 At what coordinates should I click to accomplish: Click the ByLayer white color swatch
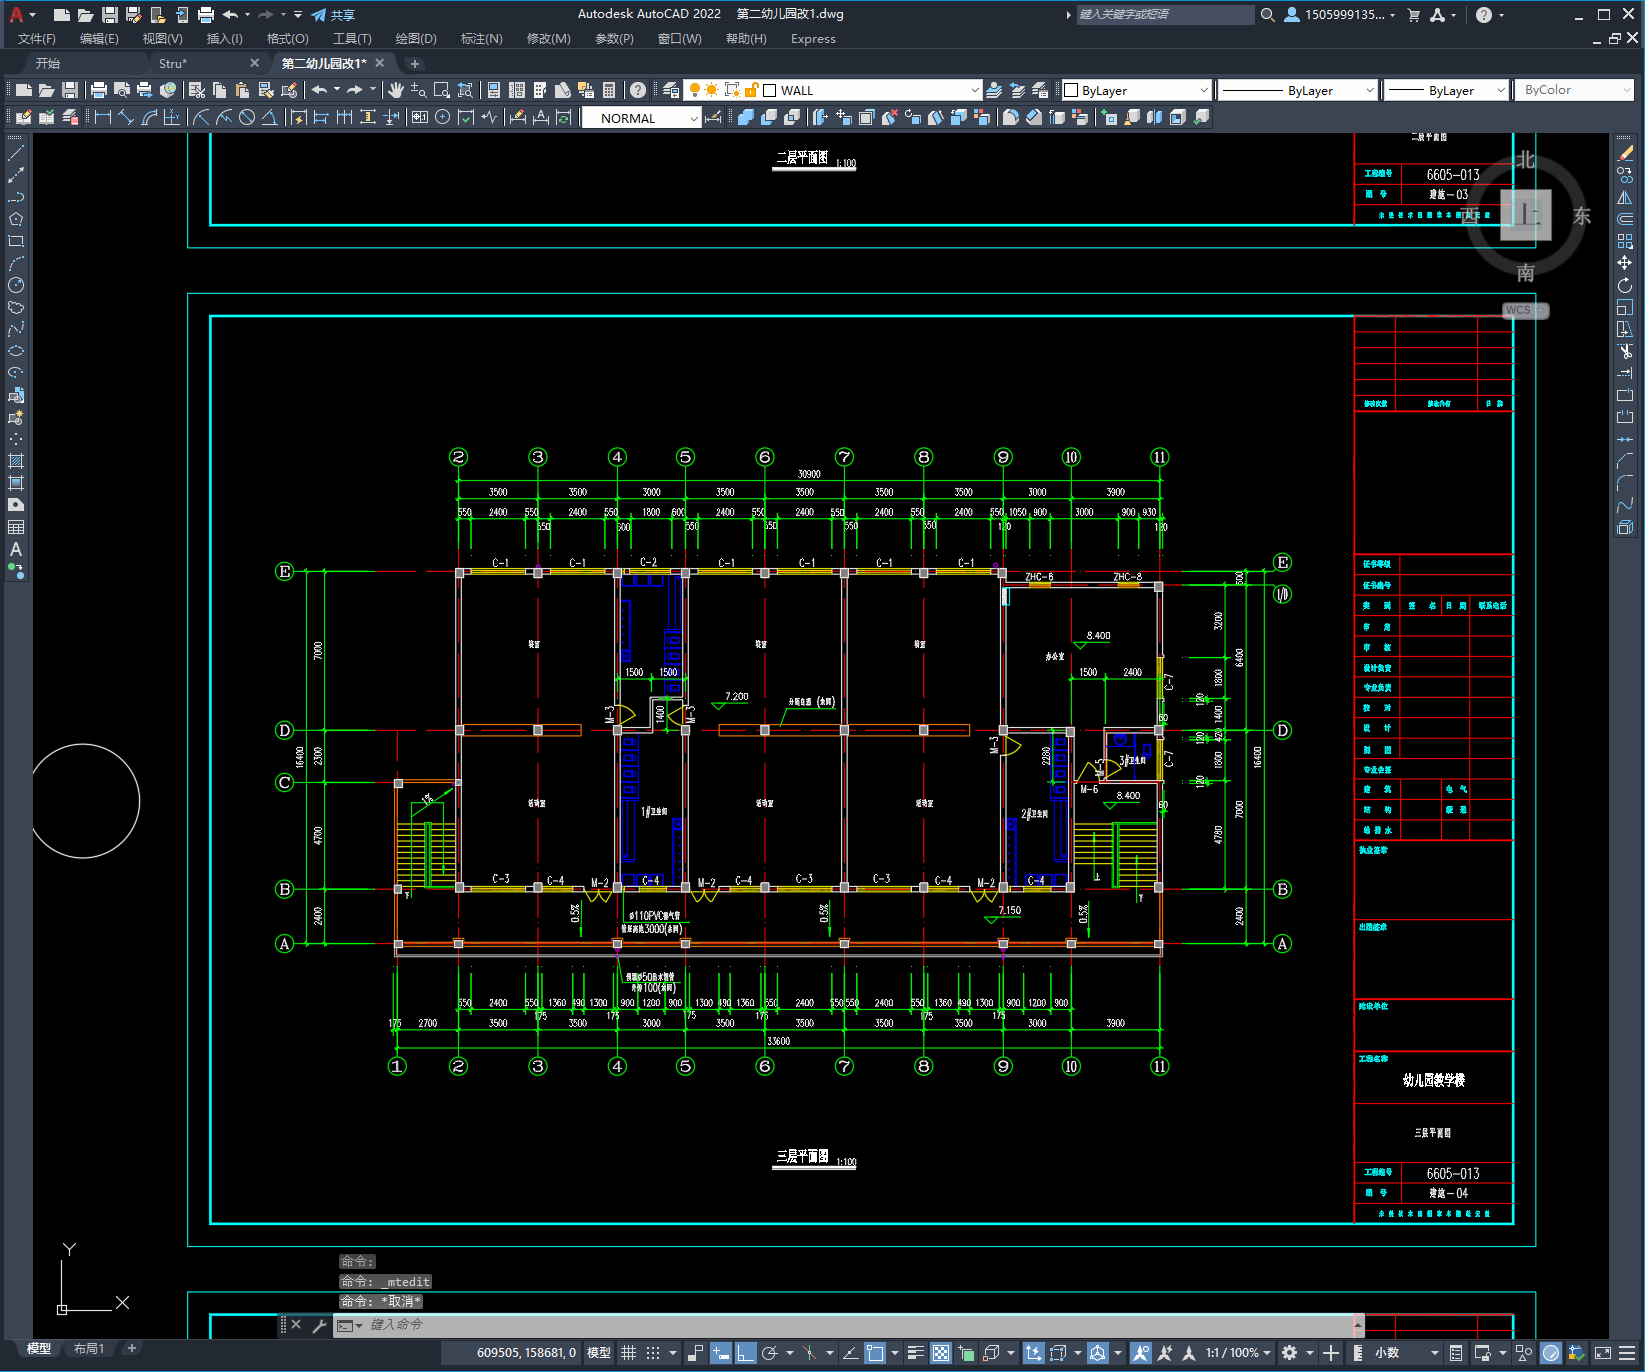[1071, 90]
